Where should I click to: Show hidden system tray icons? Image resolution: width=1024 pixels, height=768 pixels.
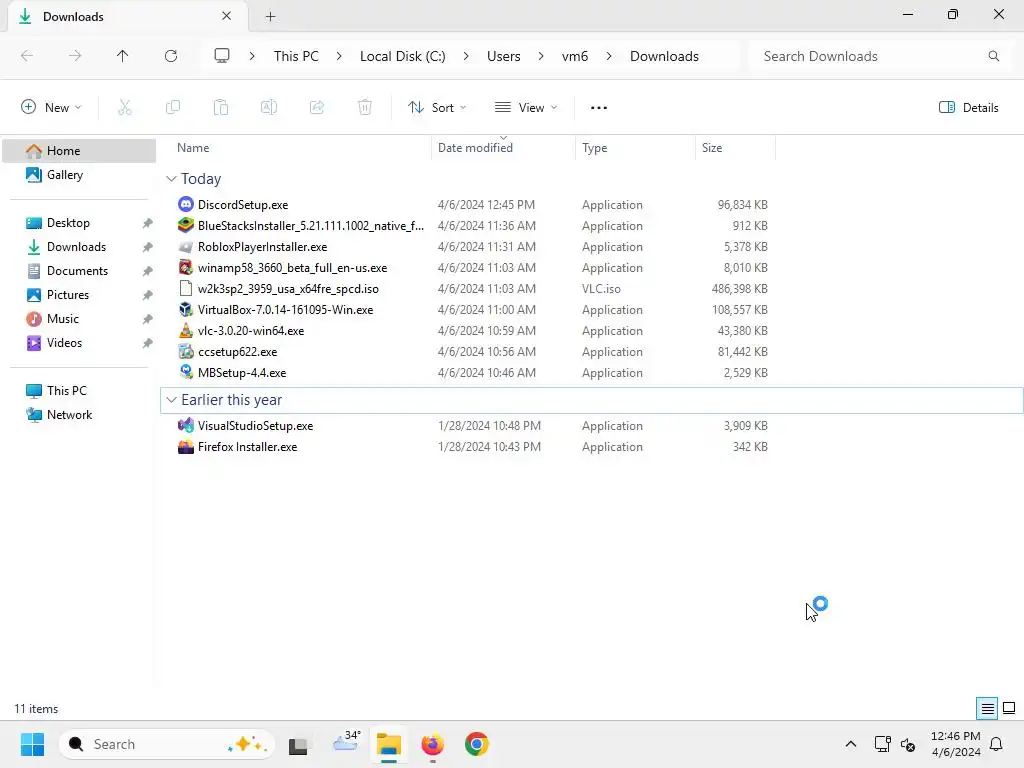pos(850,744)
